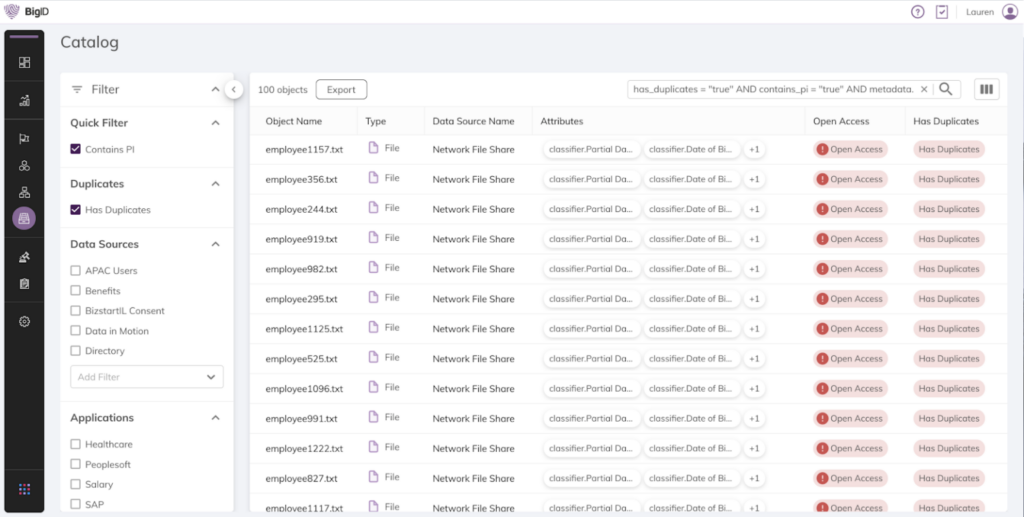Viewport: 1024px width, 517px height.
Task: Click the Object Name column header
Action: point(294,121)
